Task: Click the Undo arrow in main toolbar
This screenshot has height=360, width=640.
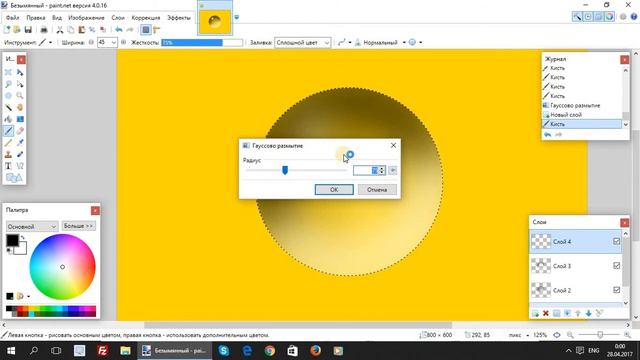Action: [x=119, y=30]
